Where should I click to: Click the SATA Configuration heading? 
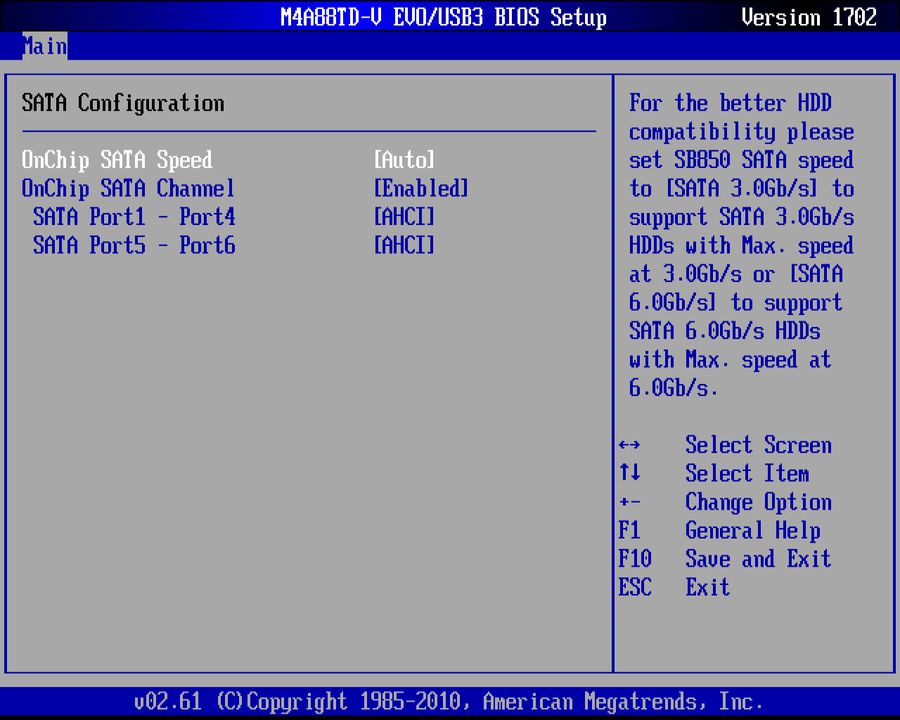122,103
